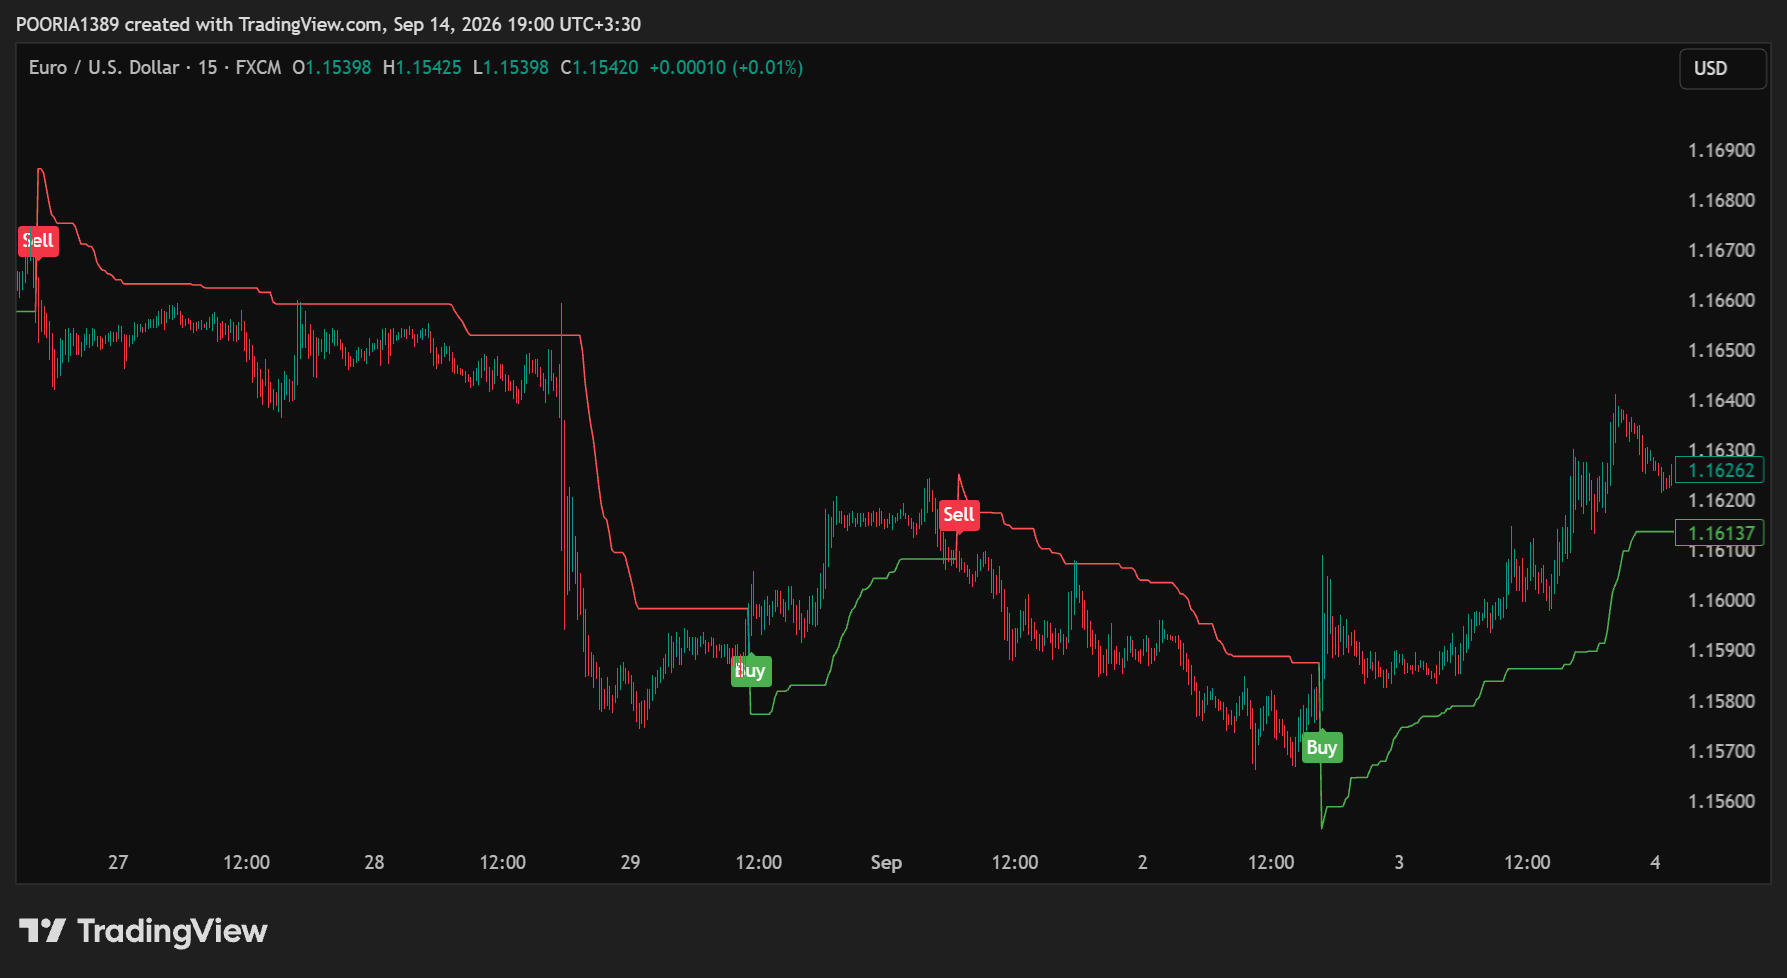Image resolution: width=1787 pixels, height=978 pixels.
Task: Click the 1.15700 price axis label
Action: pyautogui.click(x=1721, y=751)
